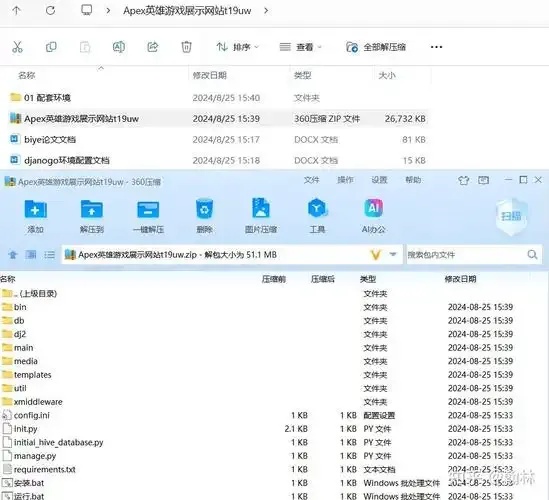Click the Apex英雄游戏展示网站t19uw breadcrumb
549x500 pixels.
click(x=187, y=11)
